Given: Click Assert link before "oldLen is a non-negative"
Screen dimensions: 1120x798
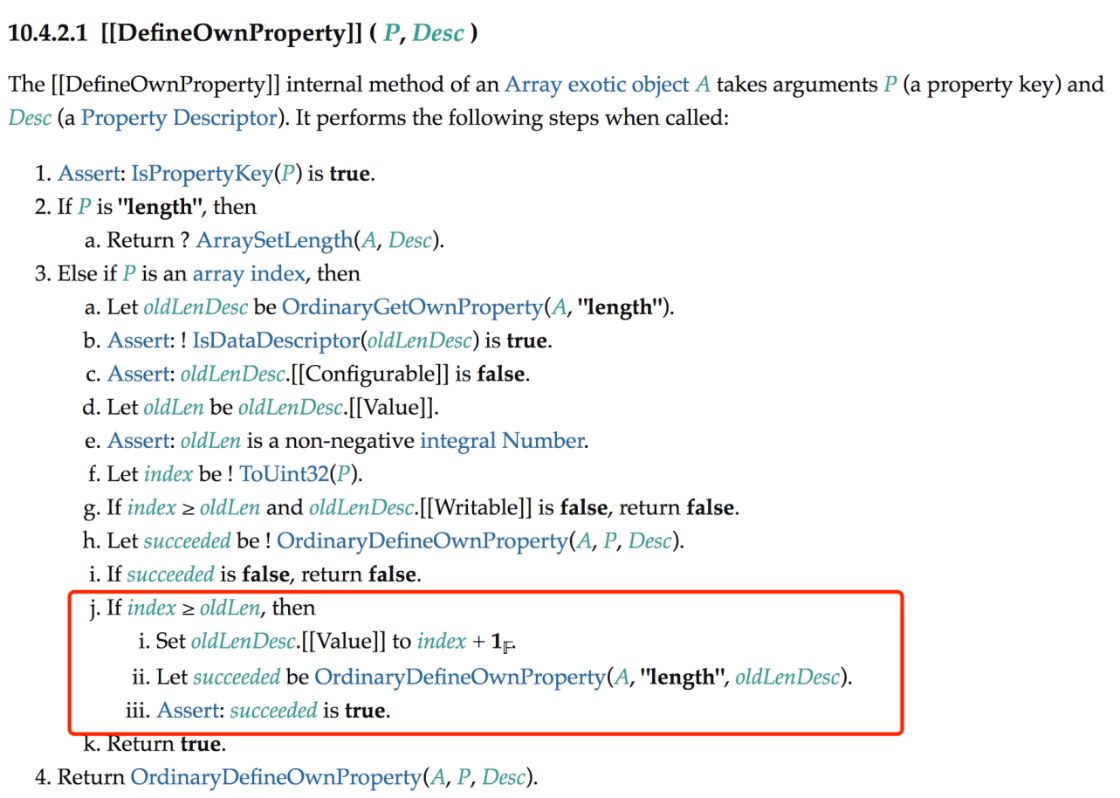Looking at the screenshot, I should pyautogui.click(x=139, y=441).
